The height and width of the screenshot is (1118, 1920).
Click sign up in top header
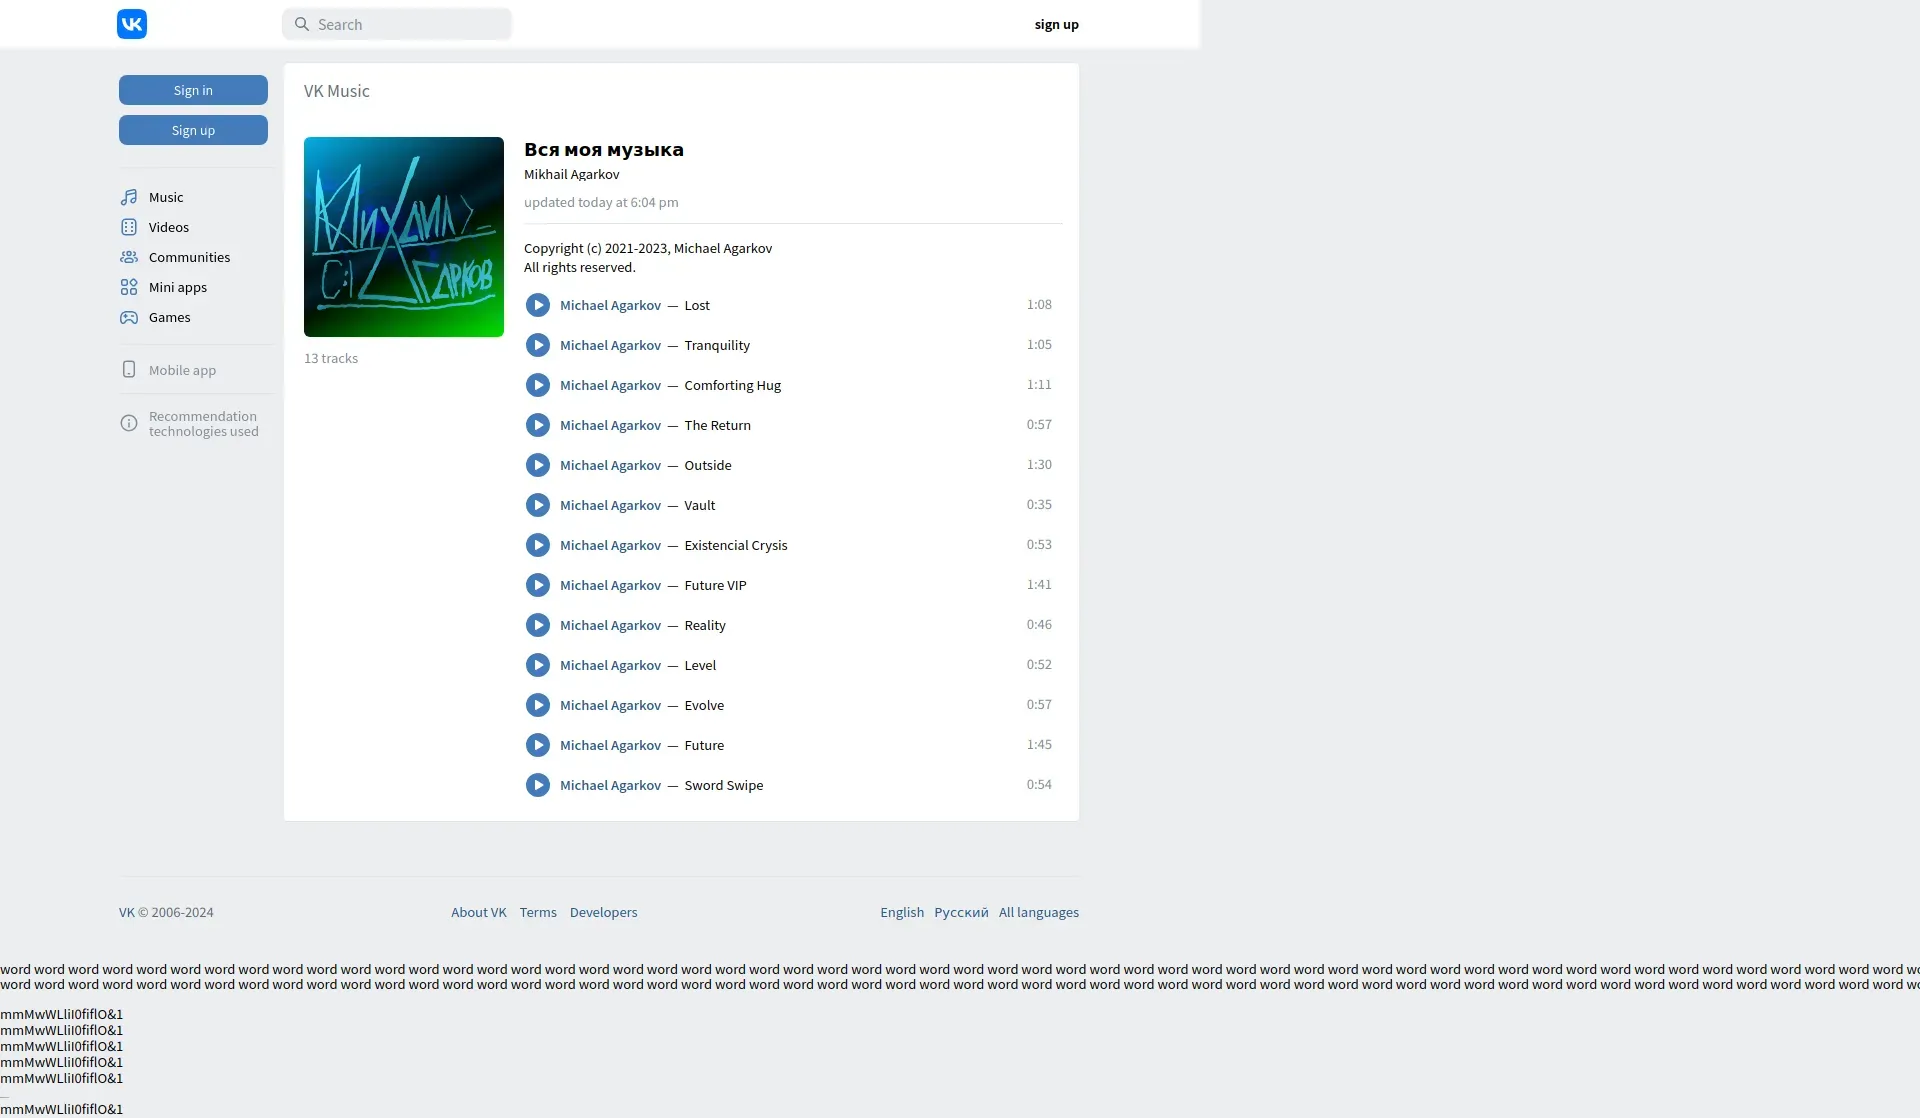pyautogui.click(x=1056, y=24)
